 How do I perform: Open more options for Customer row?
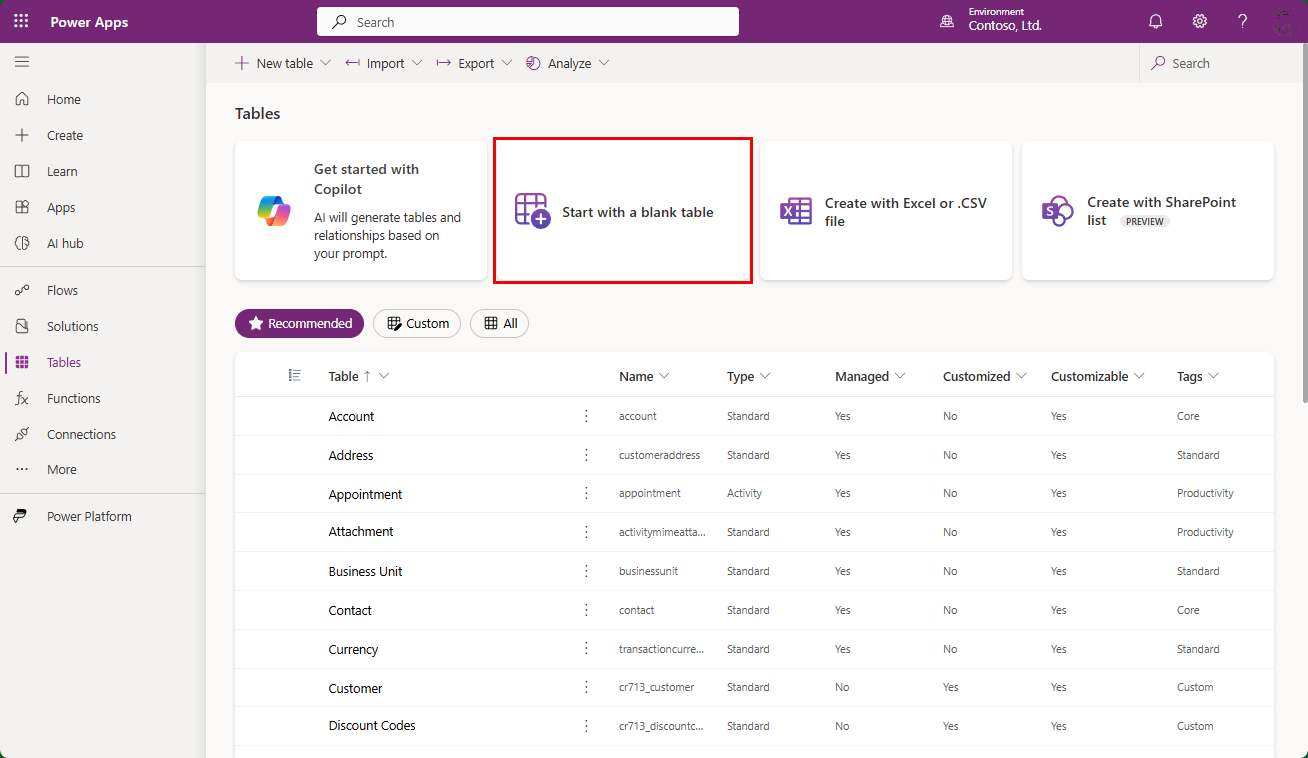coord(586,687)
